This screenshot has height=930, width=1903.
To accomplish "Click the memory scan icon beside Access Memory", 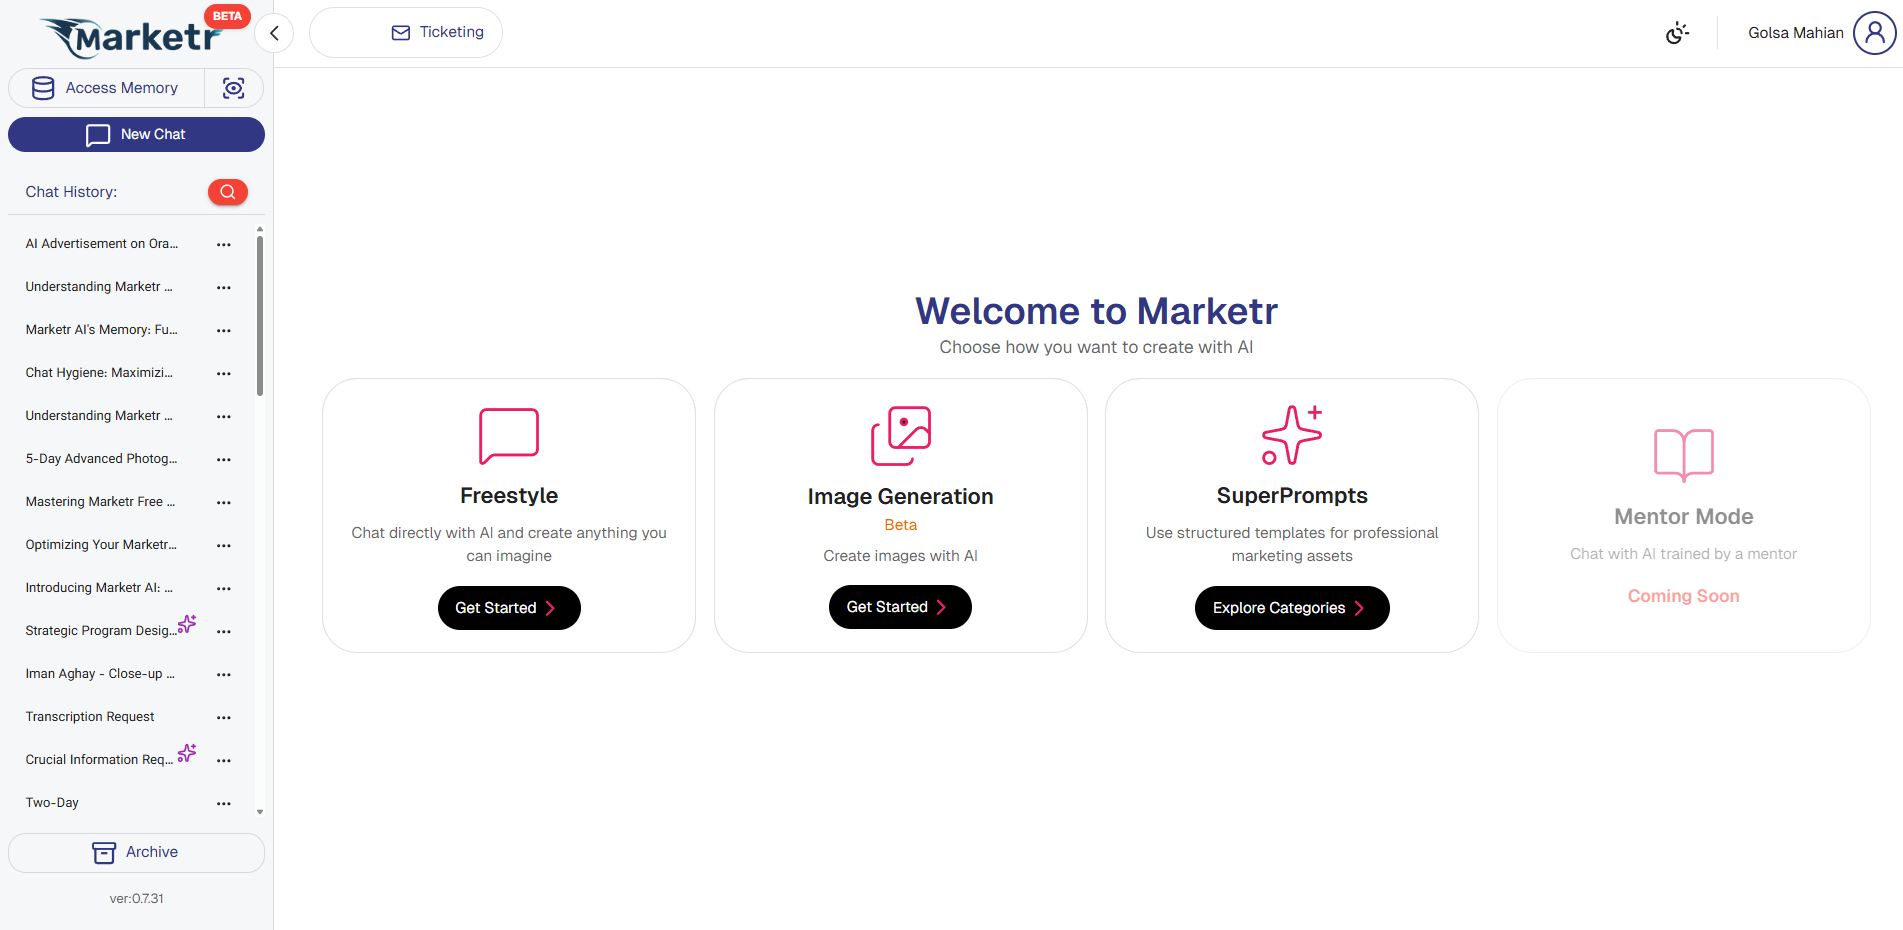I will pos(234,88).
